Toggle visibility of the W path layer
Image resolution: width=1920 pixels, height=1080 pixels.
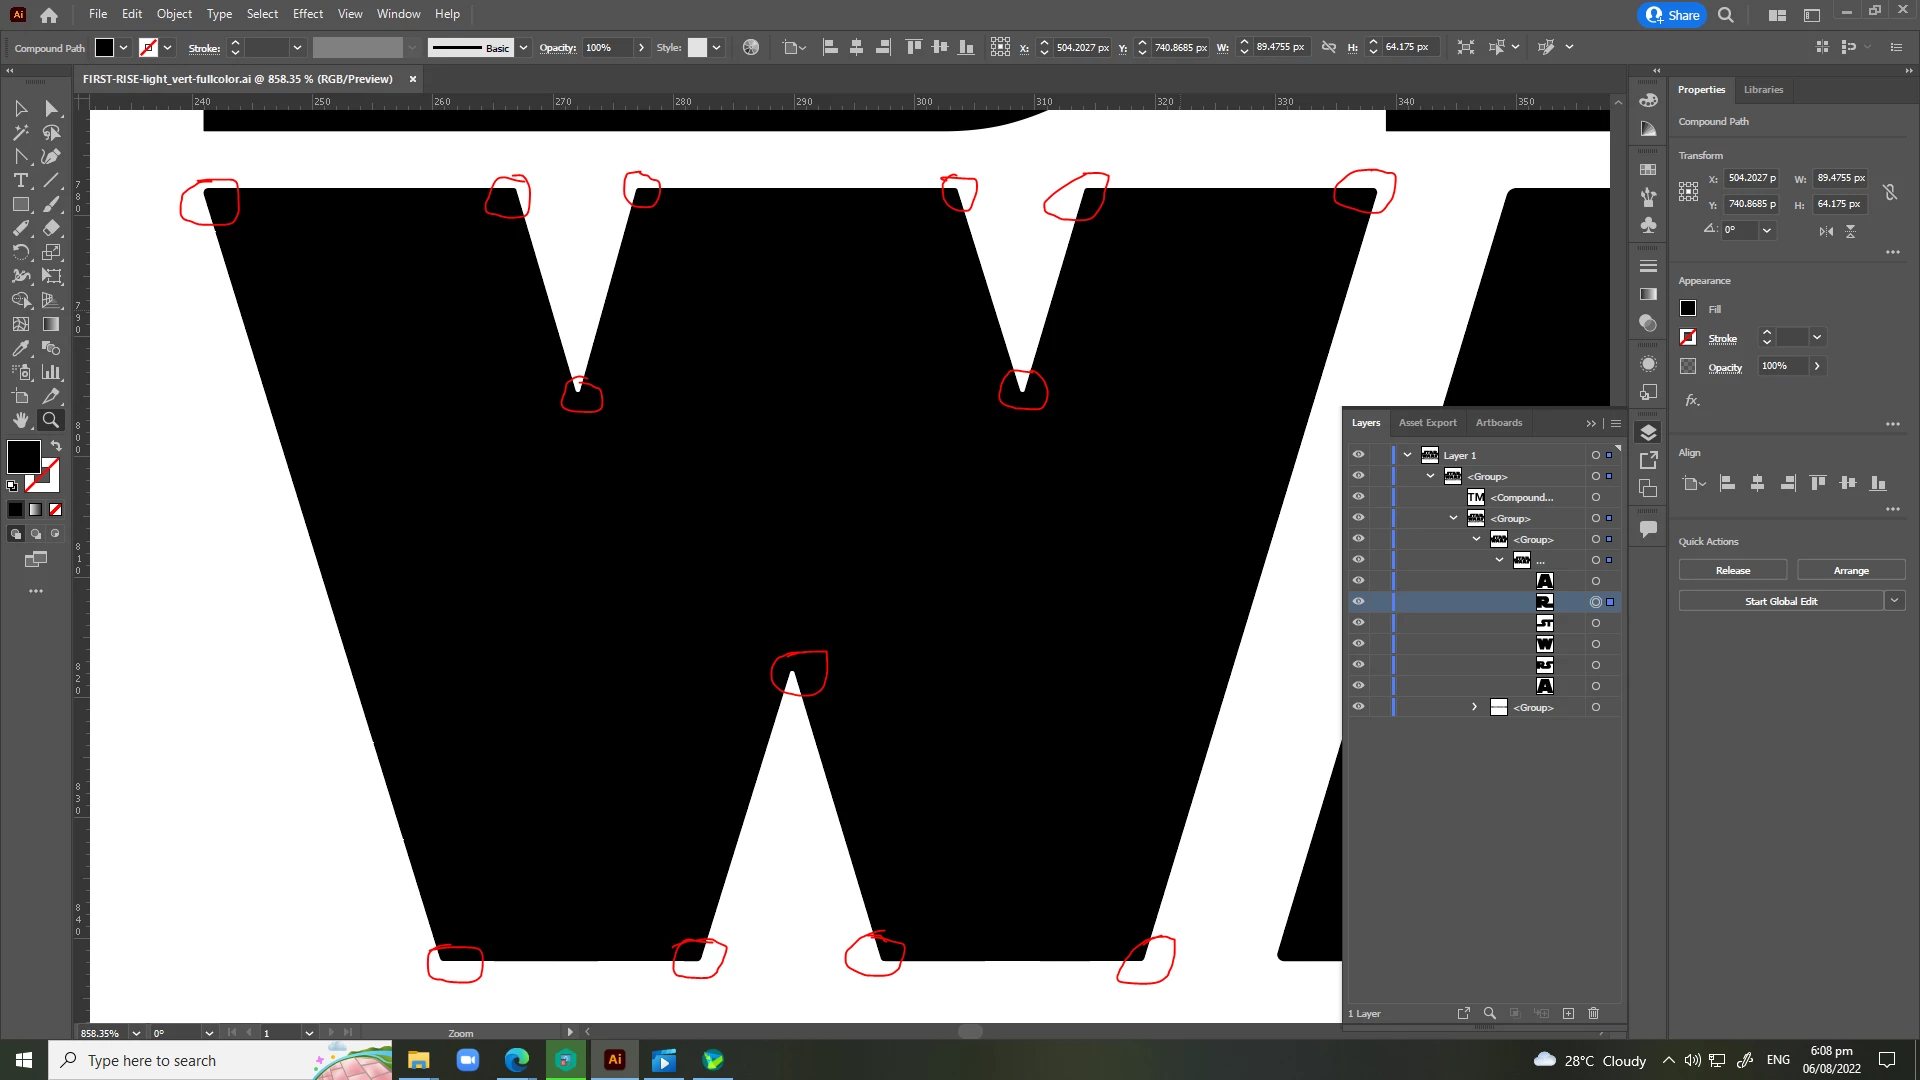(x=1358, y=644)
